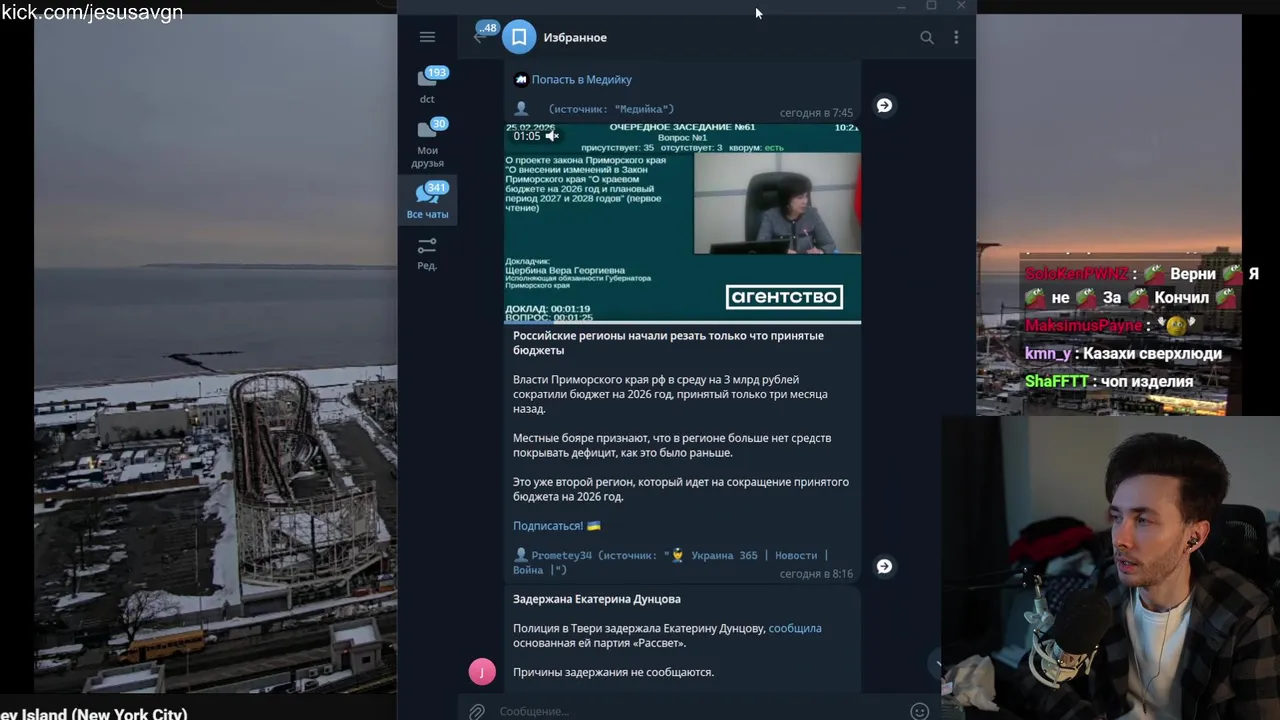Click video progress bar under агентство clip
1280x720 pixels.
(682, 322)
